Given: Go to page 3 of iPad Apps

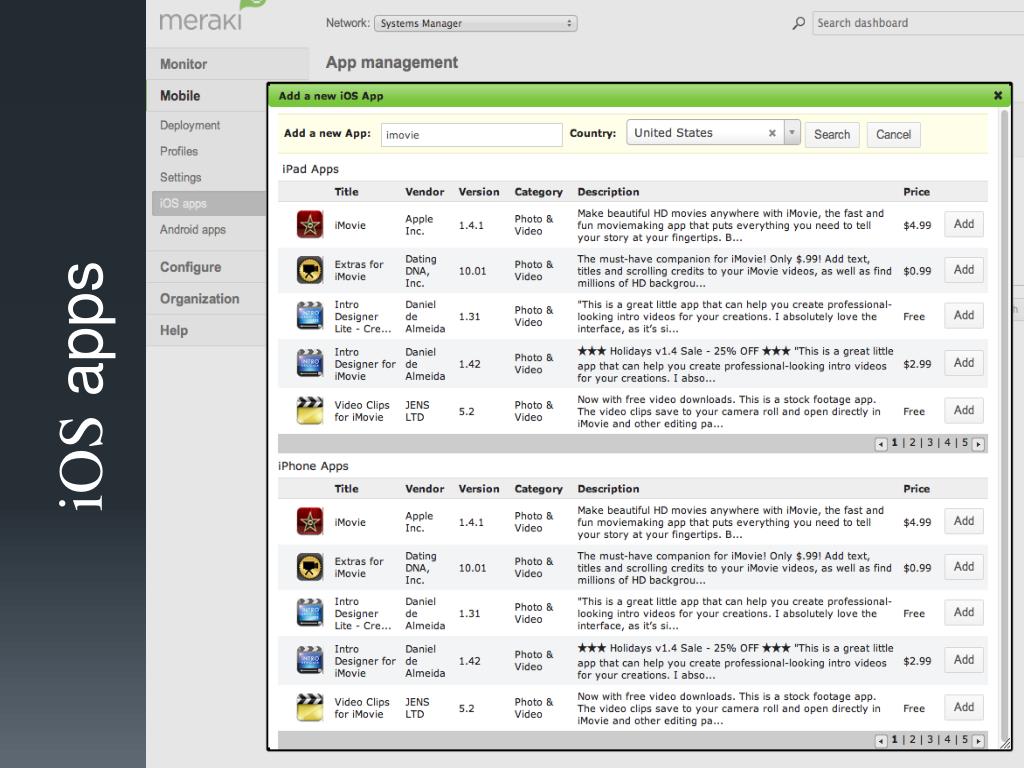Looking at the screenshot, I should click(930, 443).
